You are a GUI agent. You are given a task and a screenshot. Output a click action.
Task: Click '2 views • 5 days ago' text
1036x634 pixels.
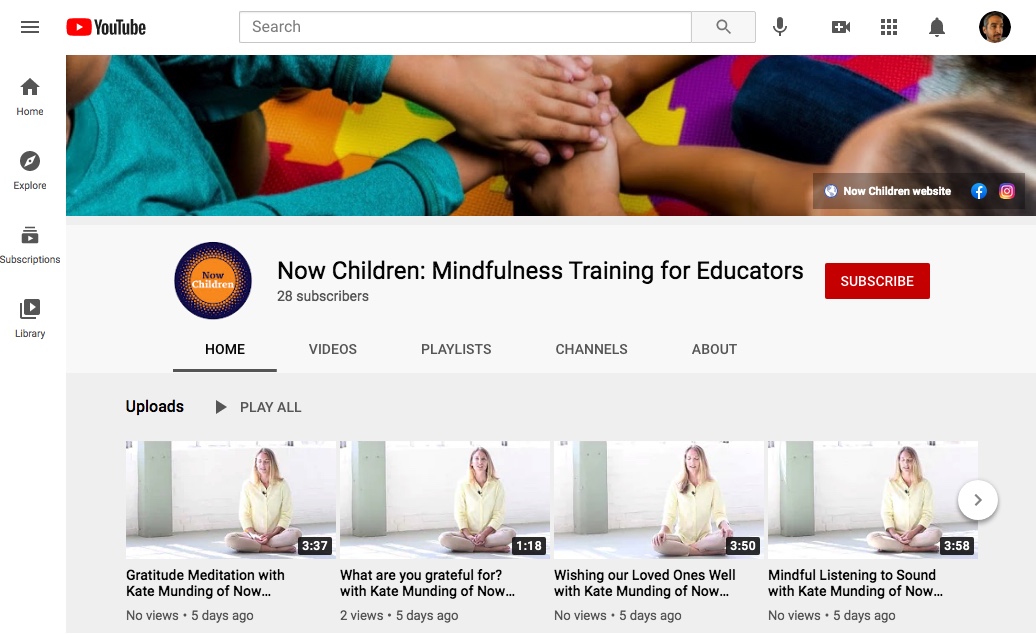[399, 616]
